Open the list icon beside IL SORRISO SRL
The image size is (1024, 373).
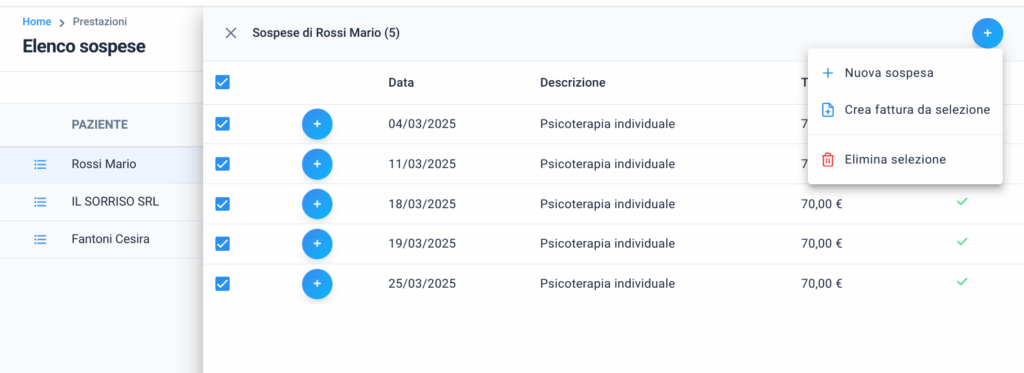pyautogui.click(x=40, y=203)
